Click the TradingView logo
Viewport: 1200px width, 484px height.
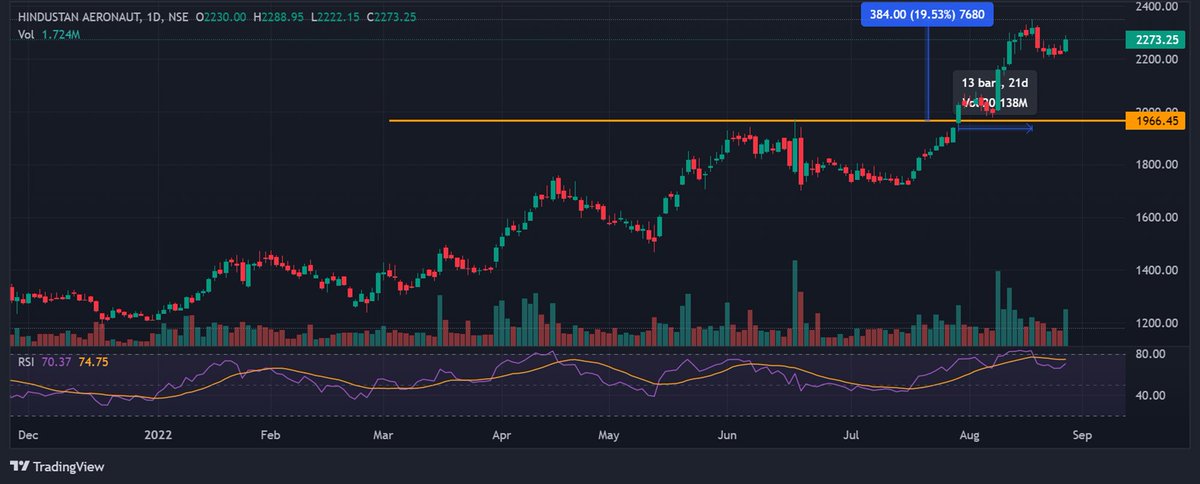(x=57, y=466)
